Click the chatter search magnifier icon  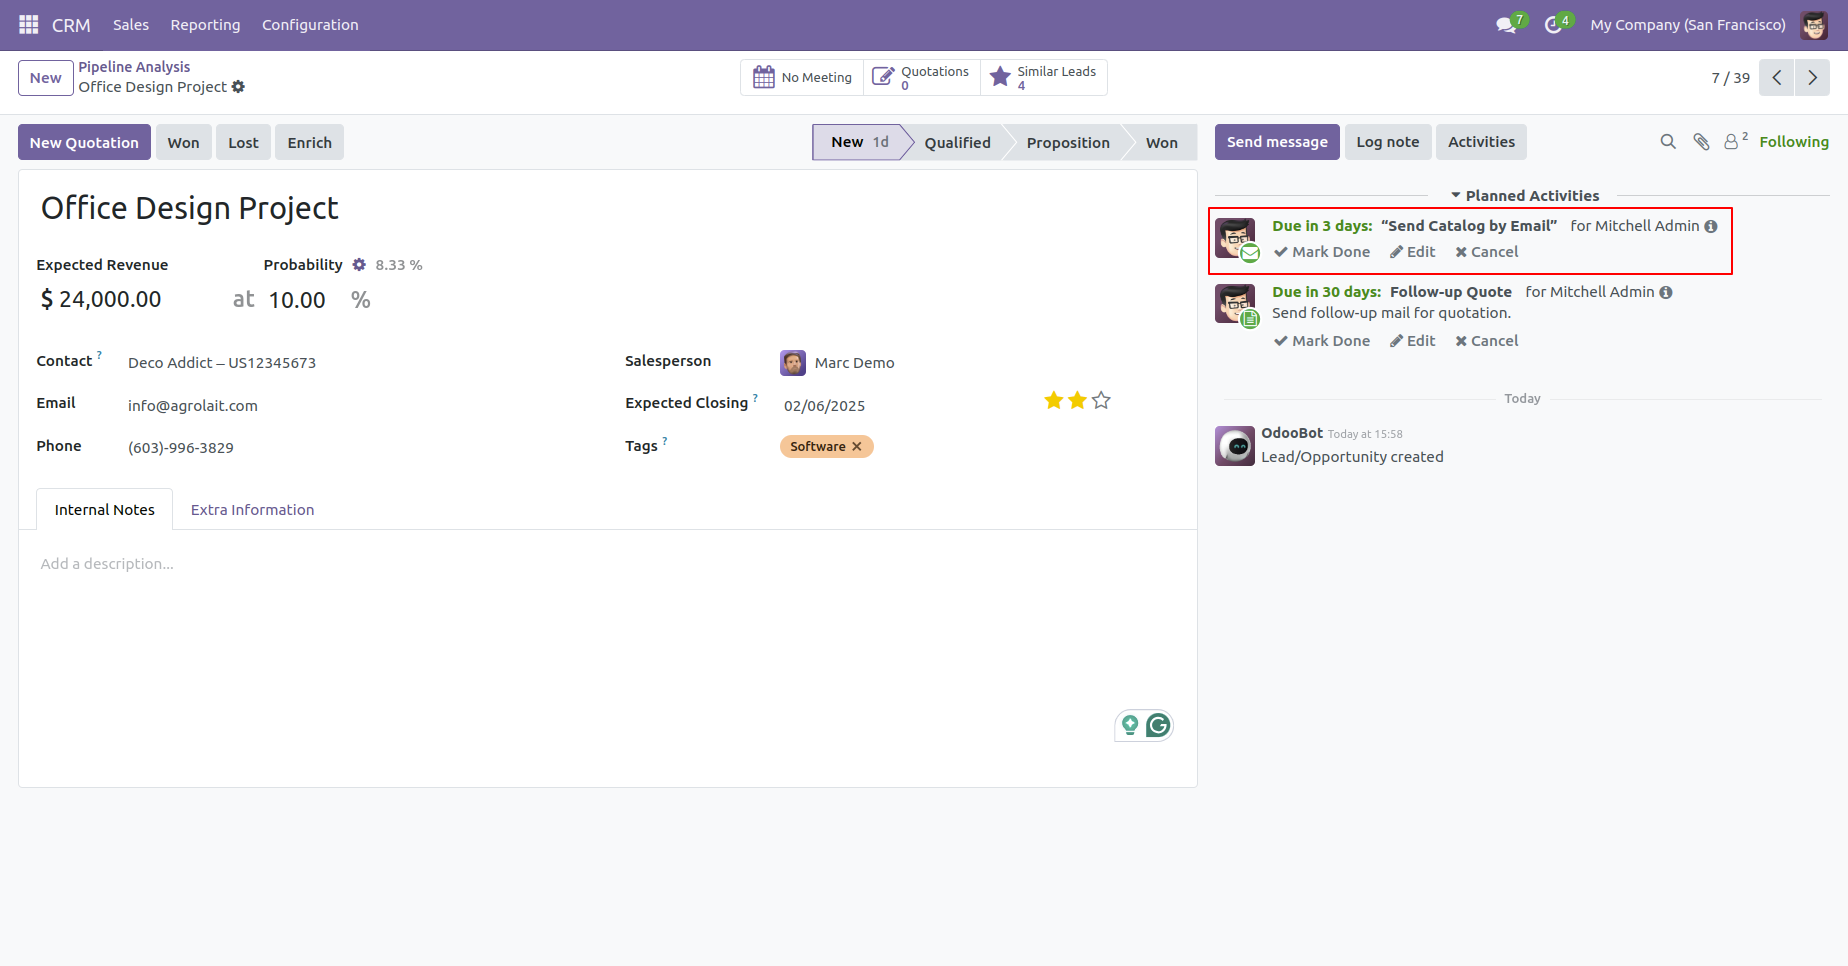point(1668,142)
